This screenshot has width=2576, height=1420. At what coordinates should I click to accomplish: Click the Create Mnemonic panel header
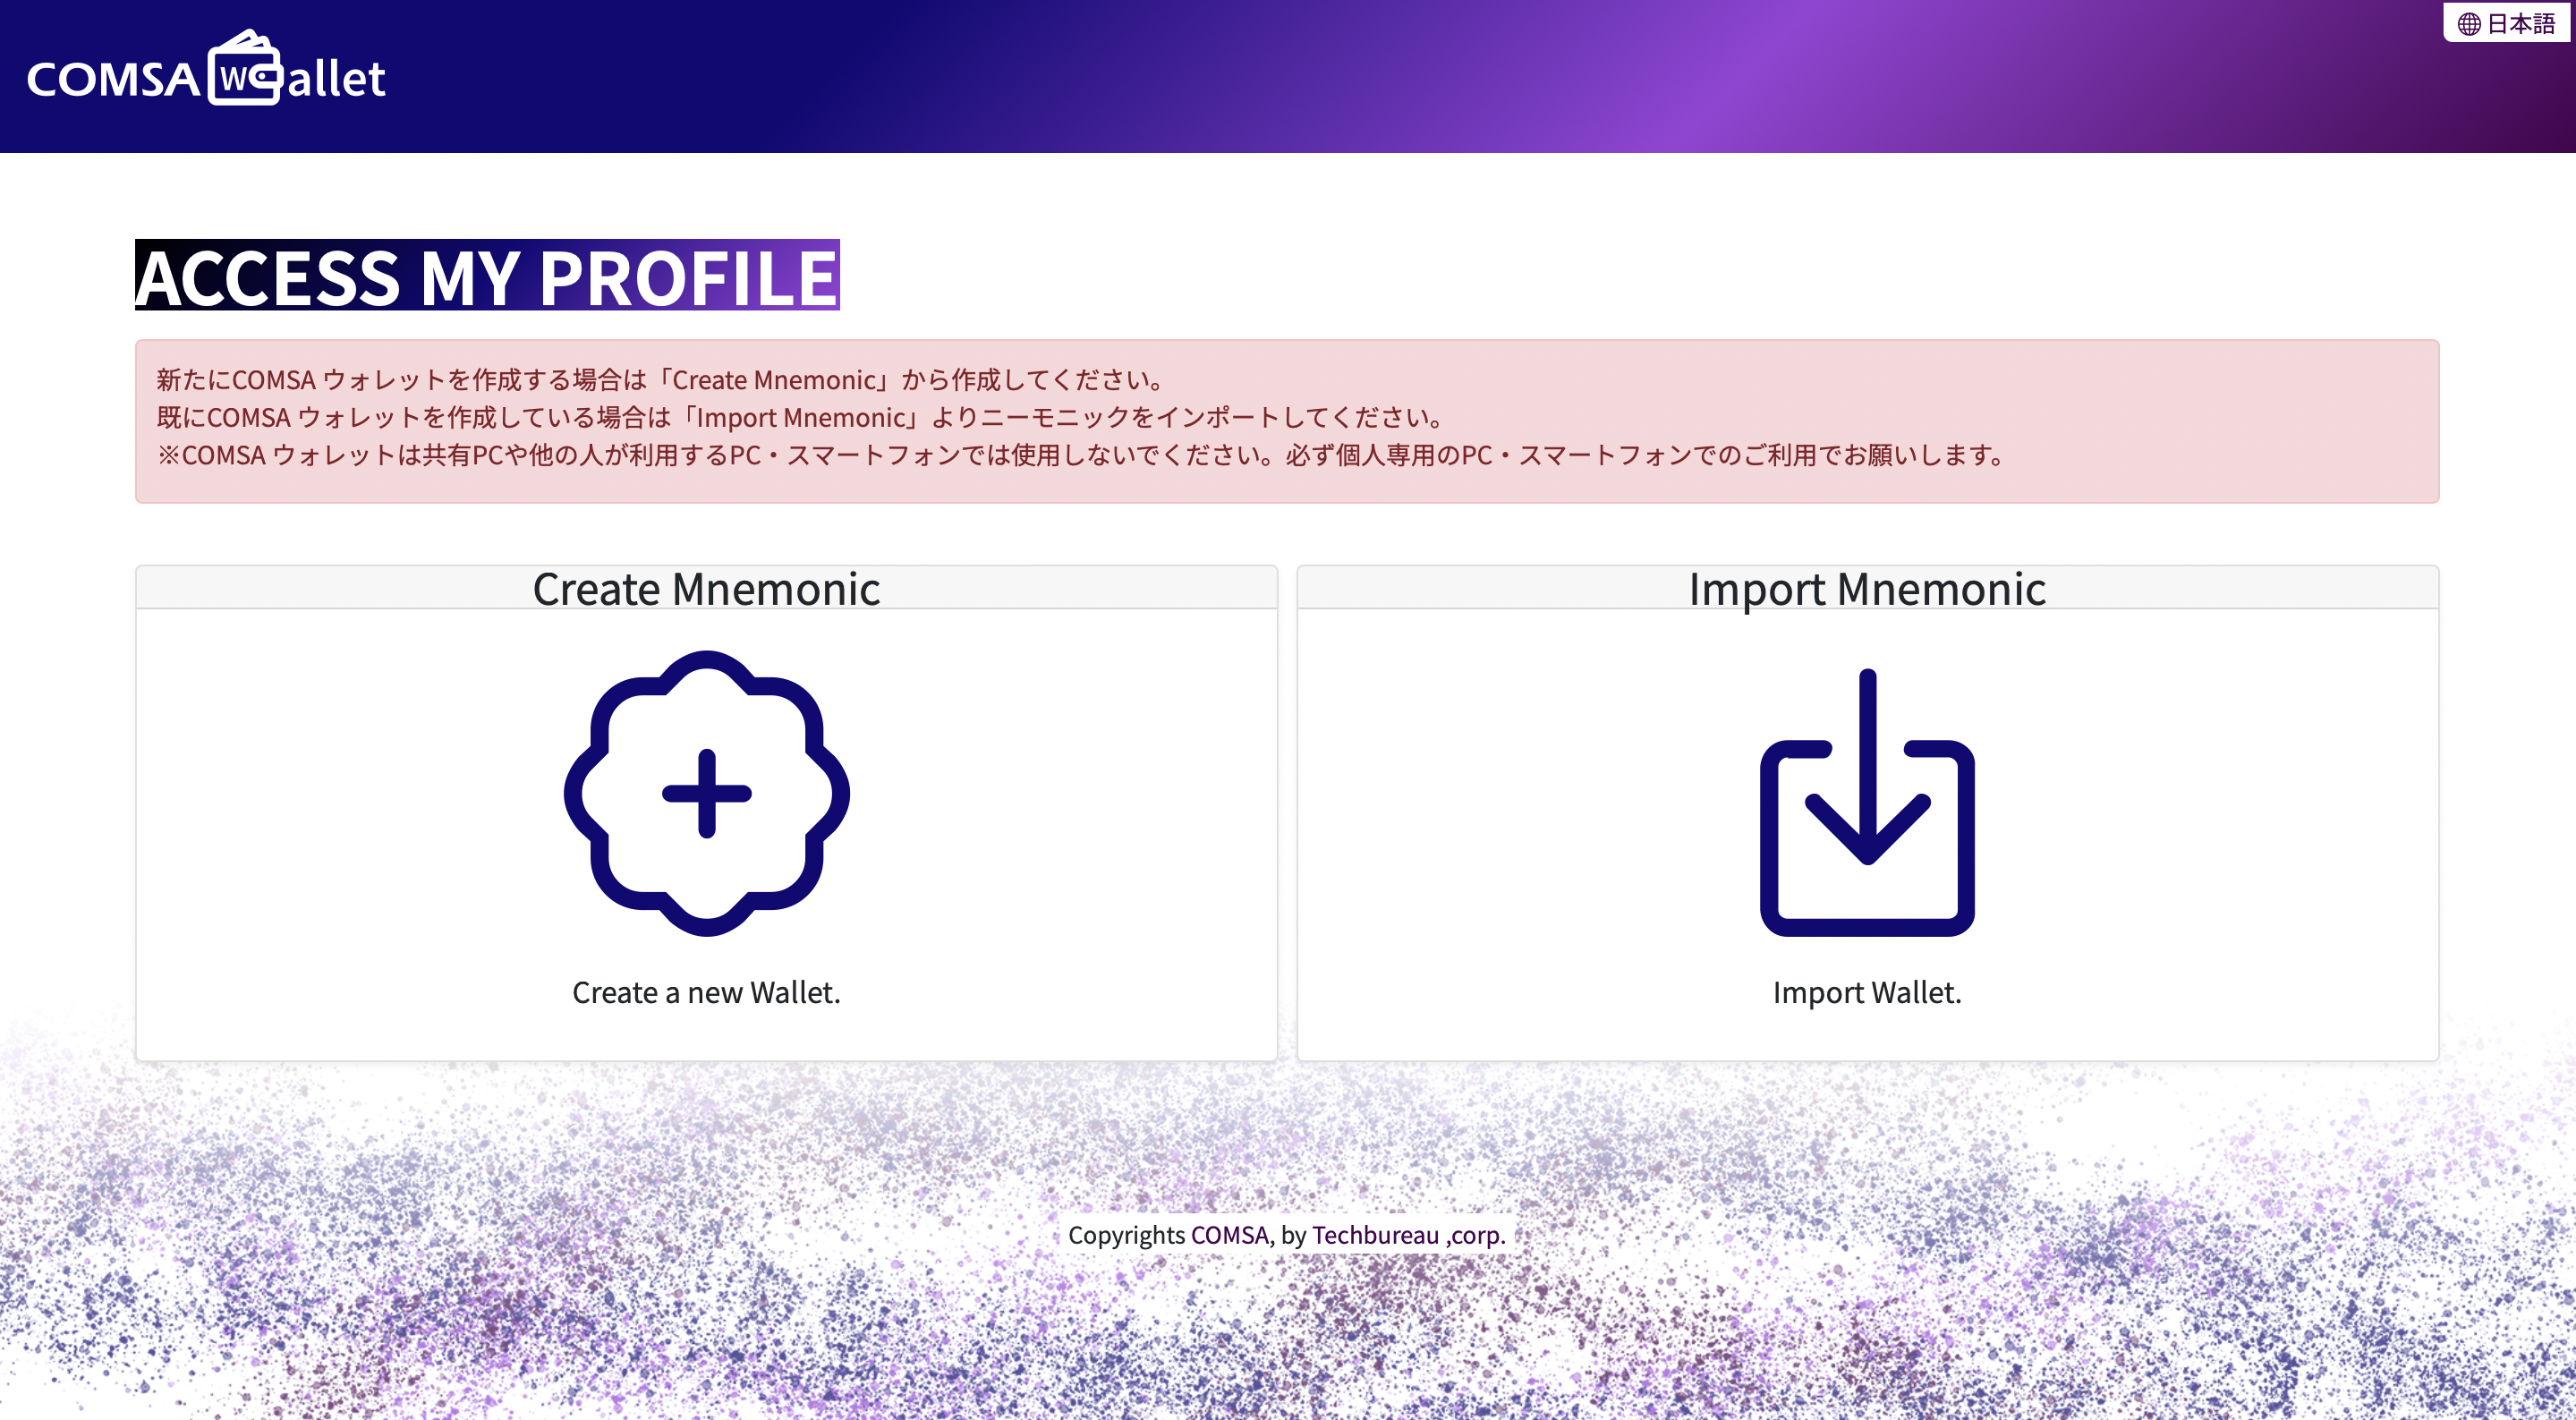coord(706,588)
